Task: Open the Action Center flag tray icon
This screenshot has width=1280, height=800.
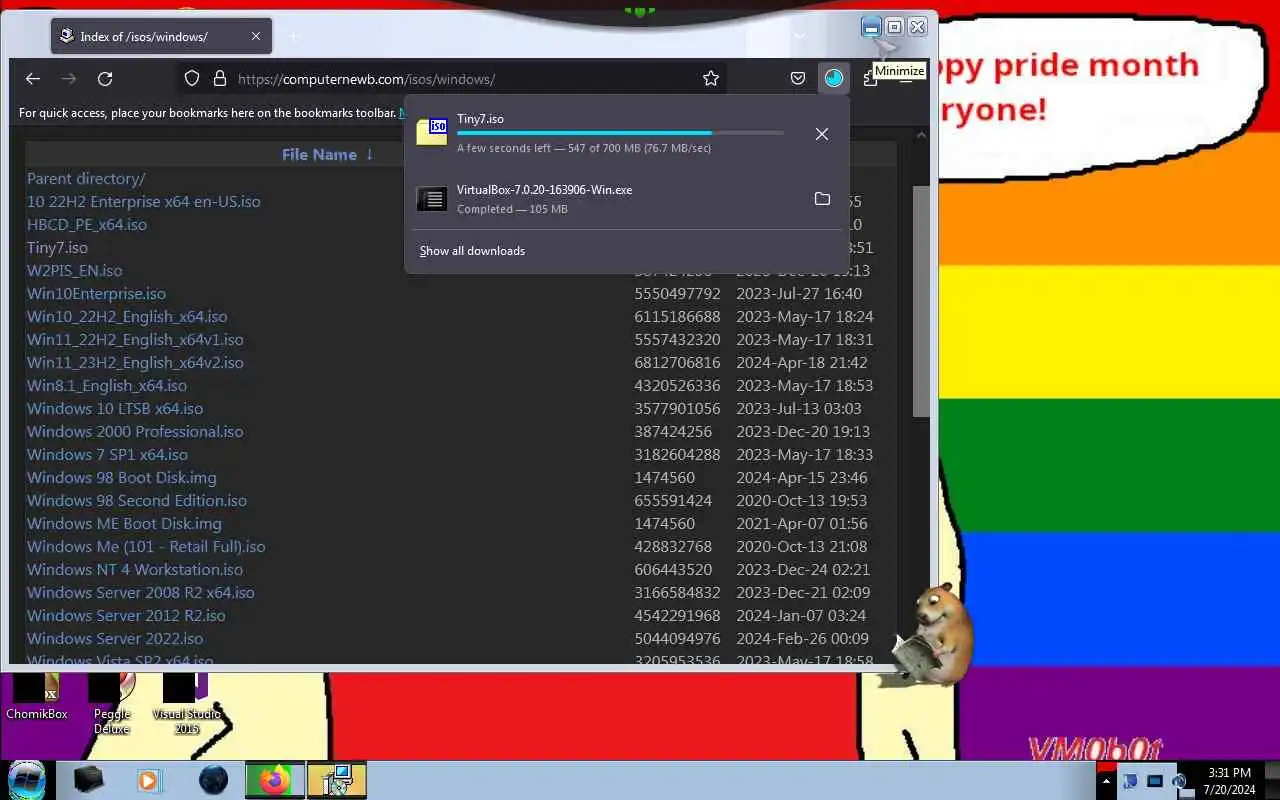Action: 1130,781
